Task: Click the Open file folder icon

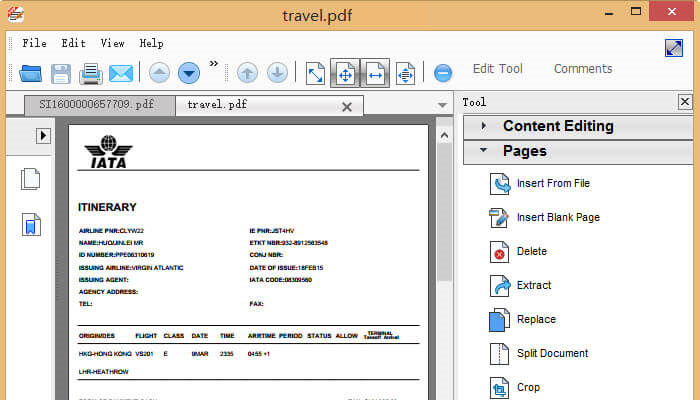Action: coord(30,73)
